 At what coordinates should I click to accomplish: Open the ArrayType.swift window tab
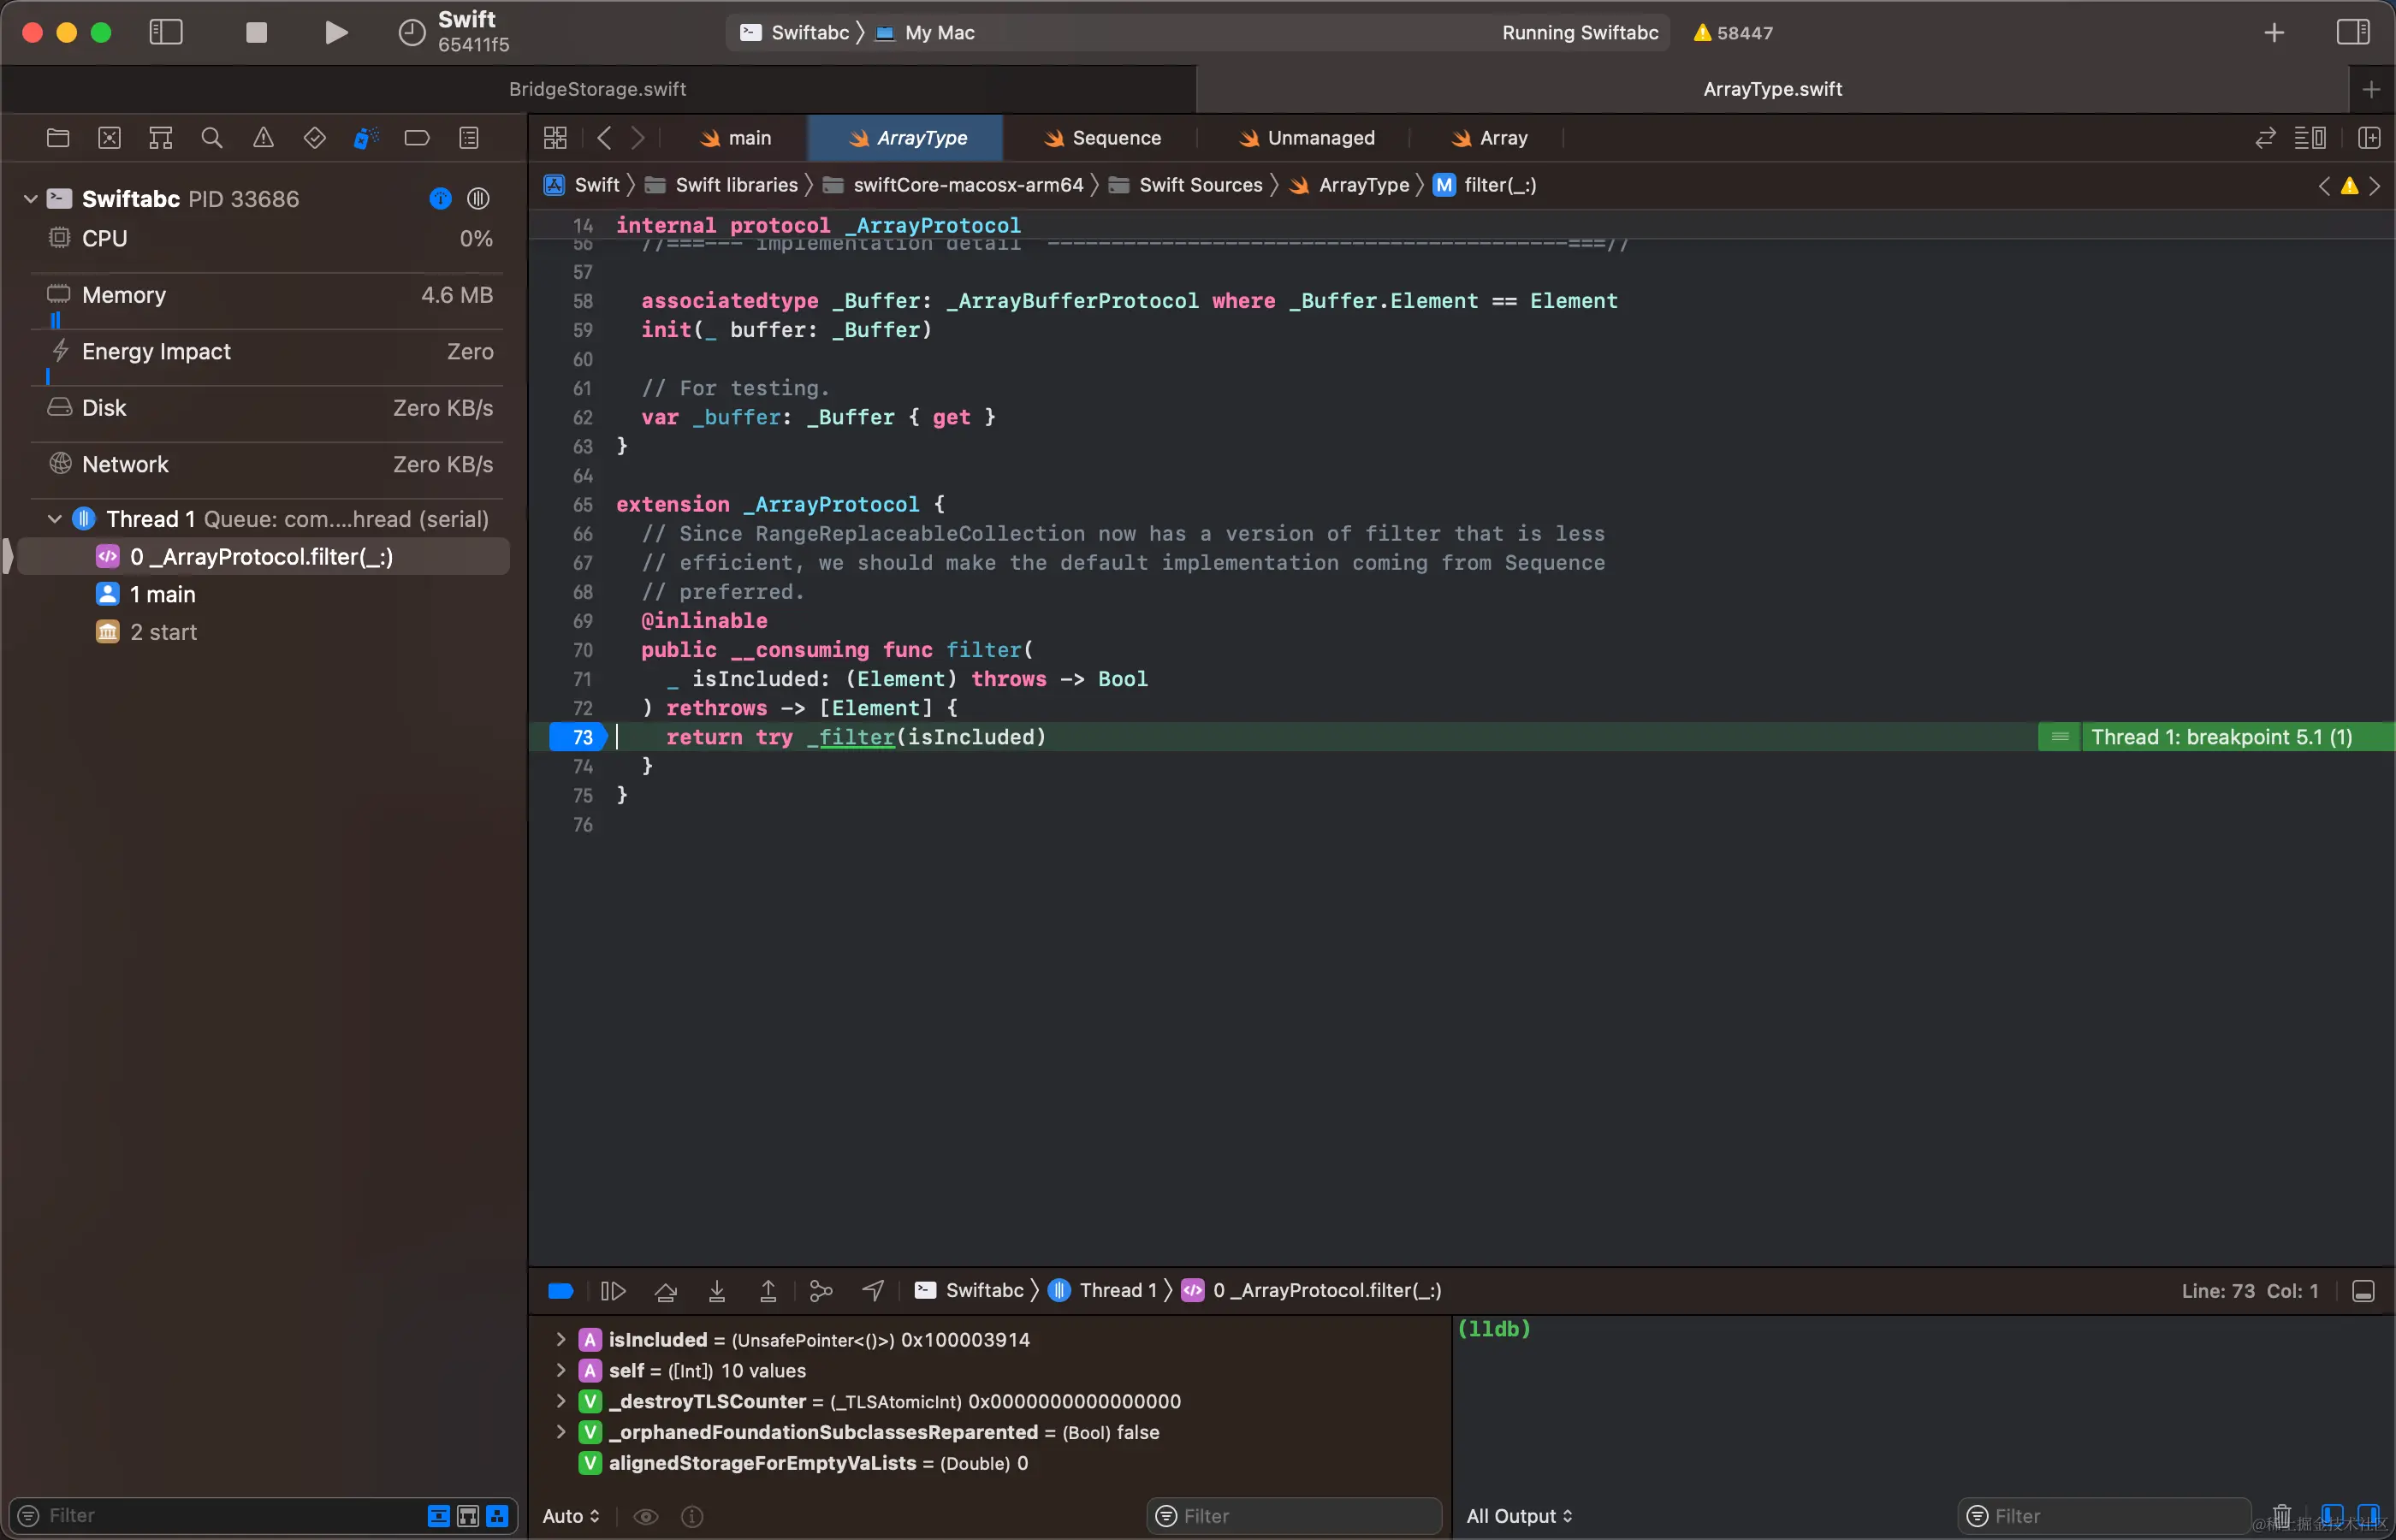(x=1772, y=89)
